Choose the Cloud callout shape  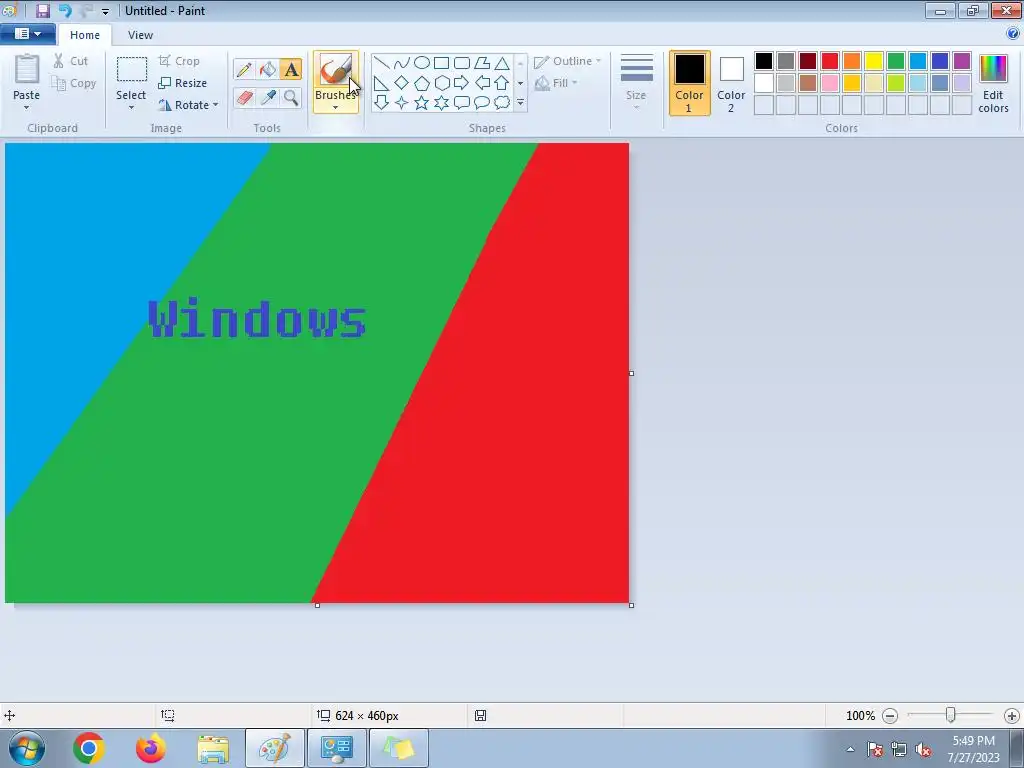[502, 103]
